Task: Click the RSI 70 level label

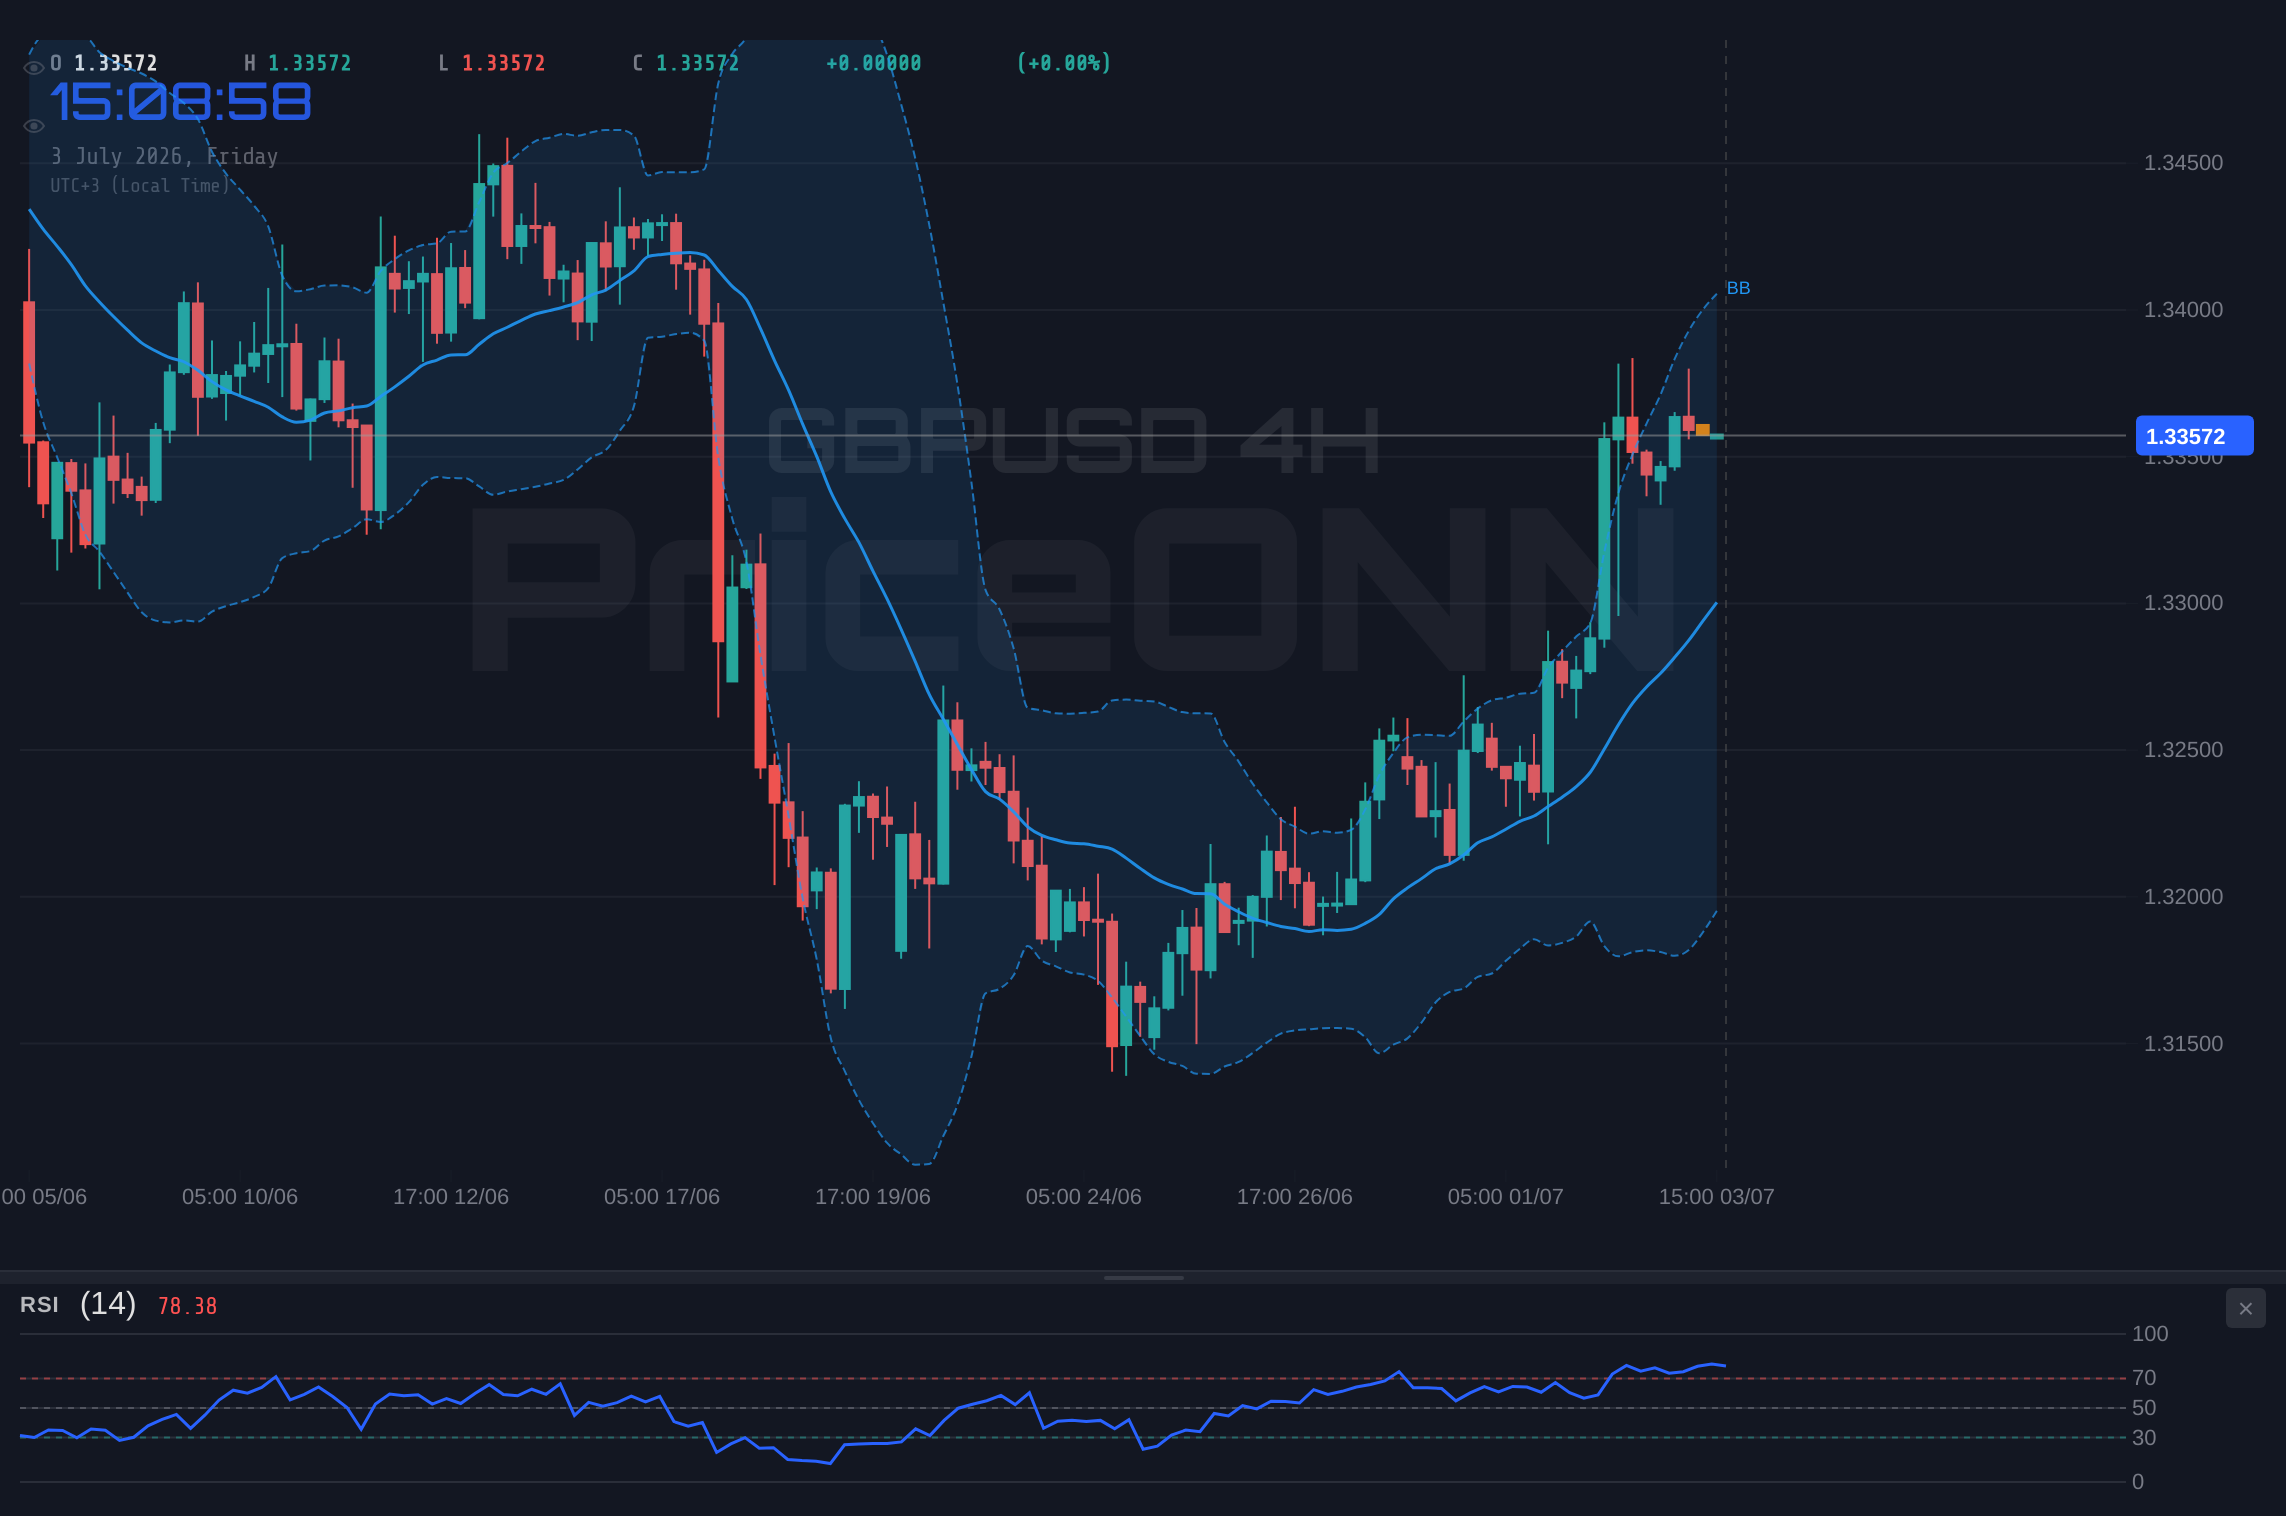Action: tap(2144, 1378)
